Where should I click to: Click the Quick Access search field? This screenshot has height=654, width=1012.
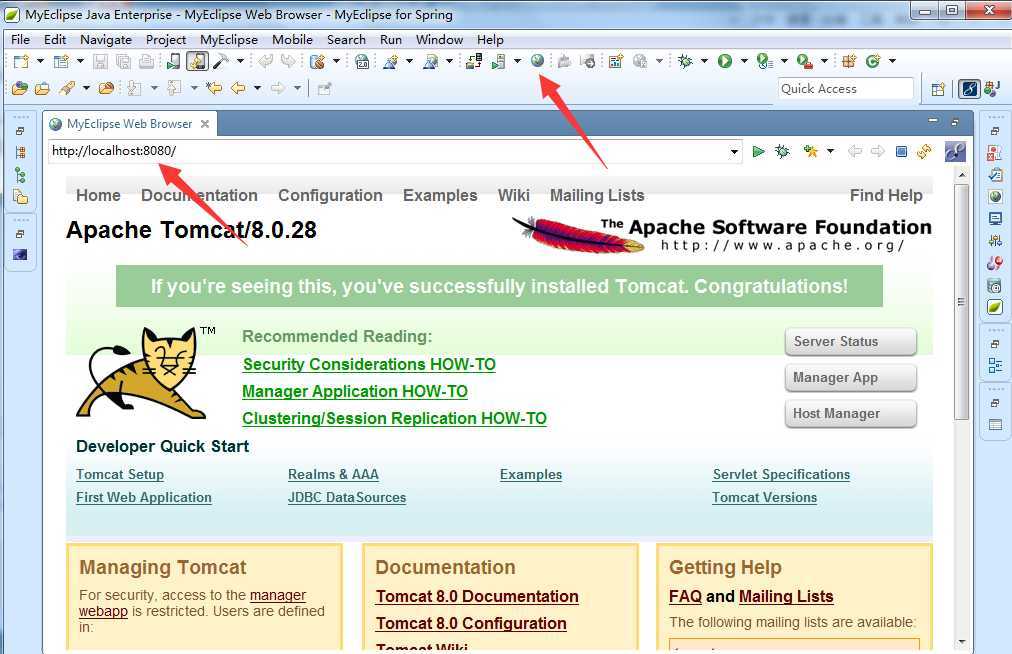(x=845, y=89)
